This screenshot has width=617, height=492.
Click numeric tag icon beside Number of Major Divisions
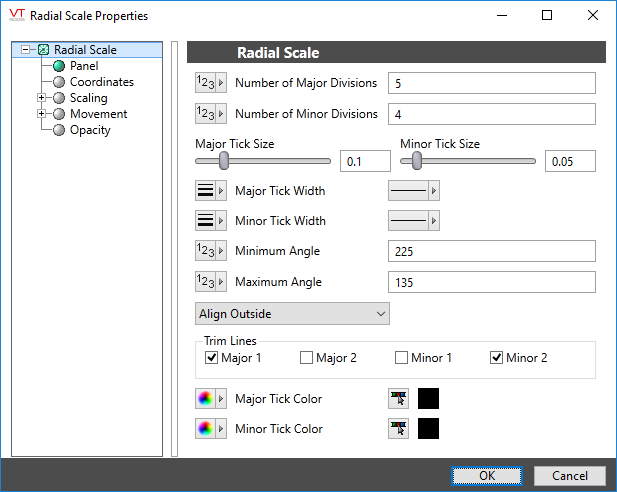[x=205, y=83]
